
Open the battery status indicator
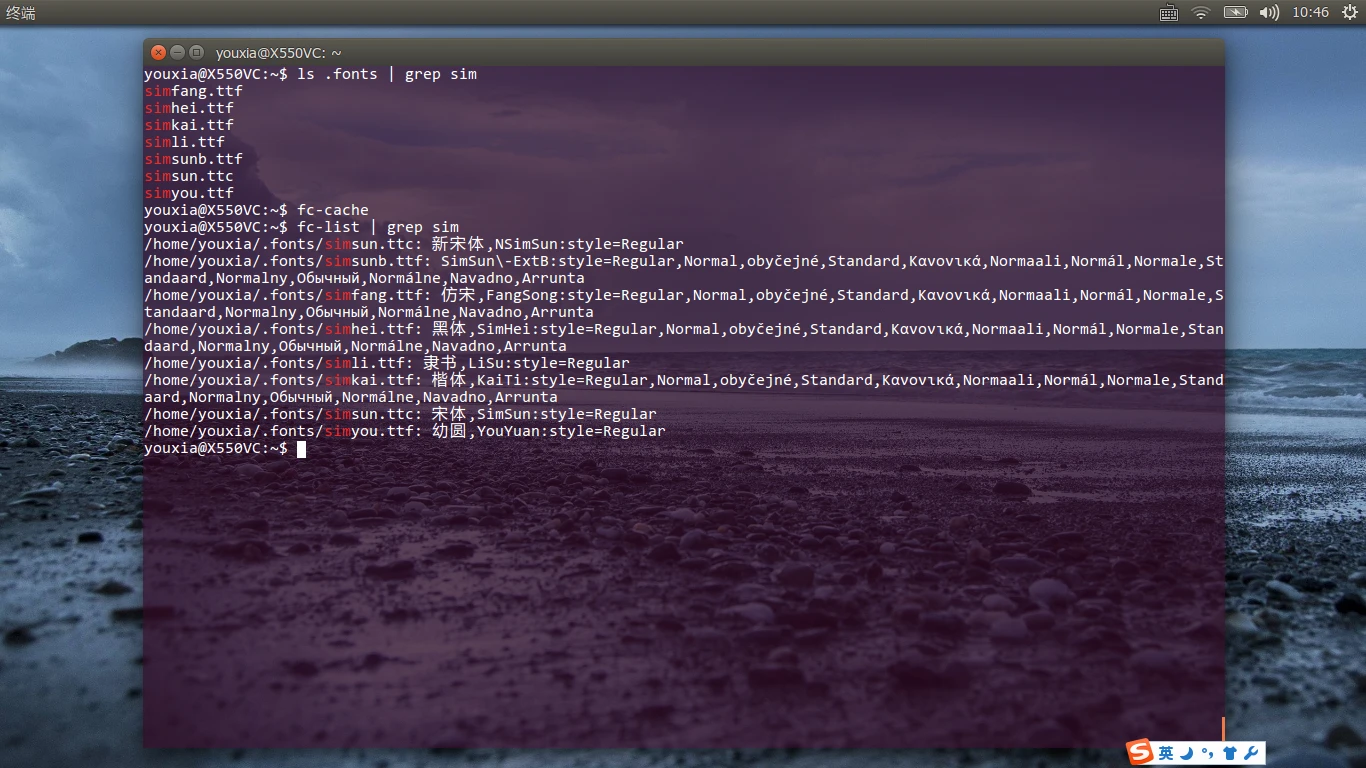[x=1236, y=13]
